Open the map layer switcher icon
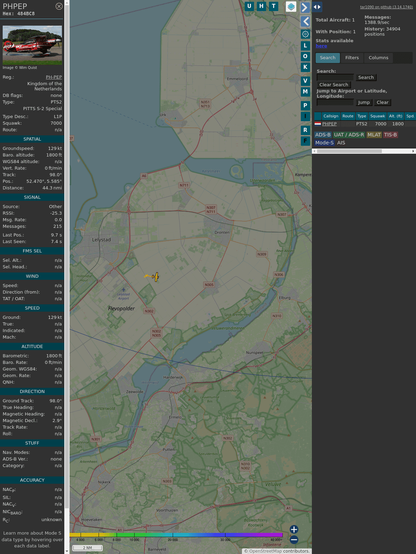Screen dimensions: 416x554 click(291, 6)
